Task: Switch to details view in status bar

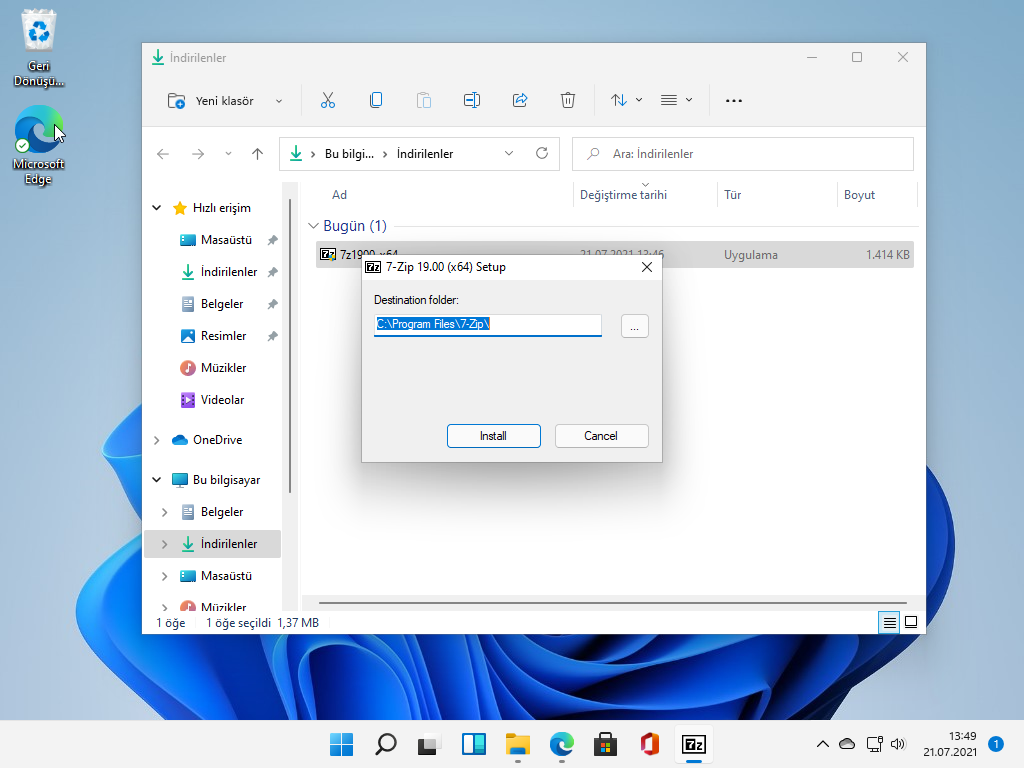Action: [x=889, y=622]
